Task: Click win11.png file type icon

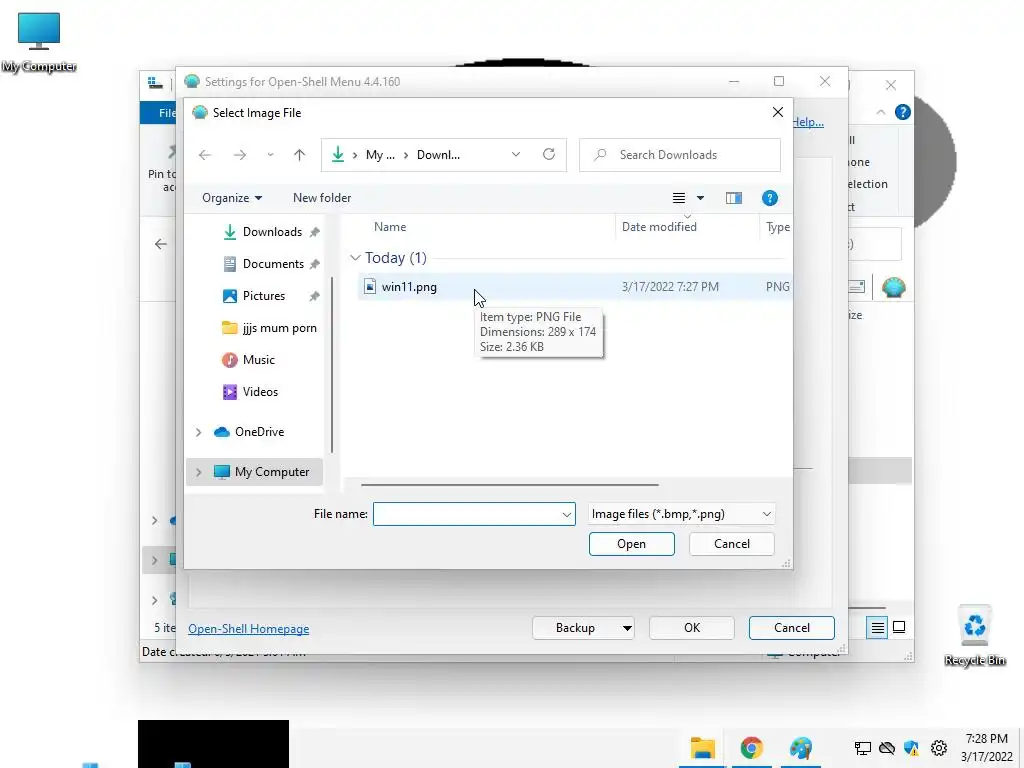Action: [370, 286]
